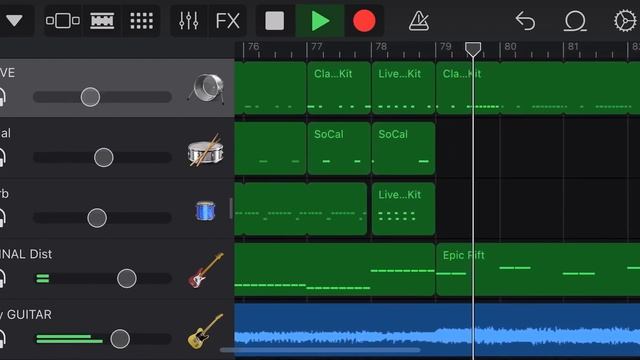The width and height of the screenshot is (640, 360).
Task: Click the track header resize handle
Action: [x=231, y=209]
